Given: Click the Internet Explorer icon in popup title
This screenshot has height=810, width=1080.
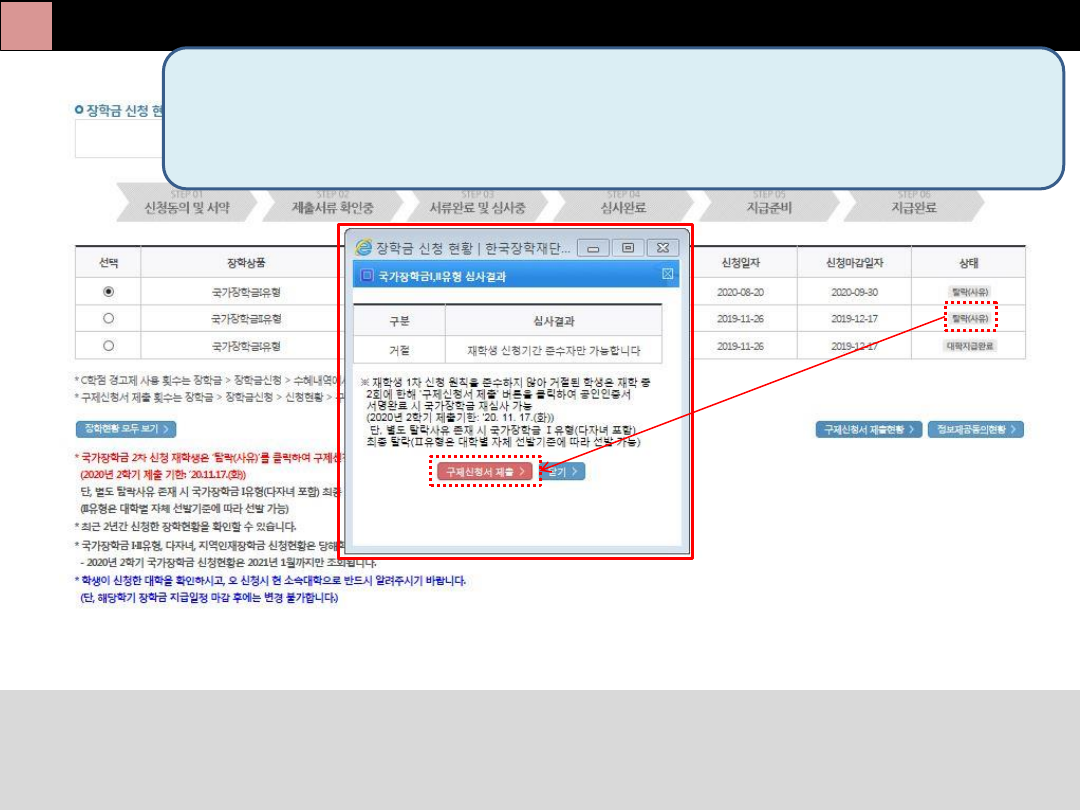Looking at the screenshot, I should click(363, 247).
